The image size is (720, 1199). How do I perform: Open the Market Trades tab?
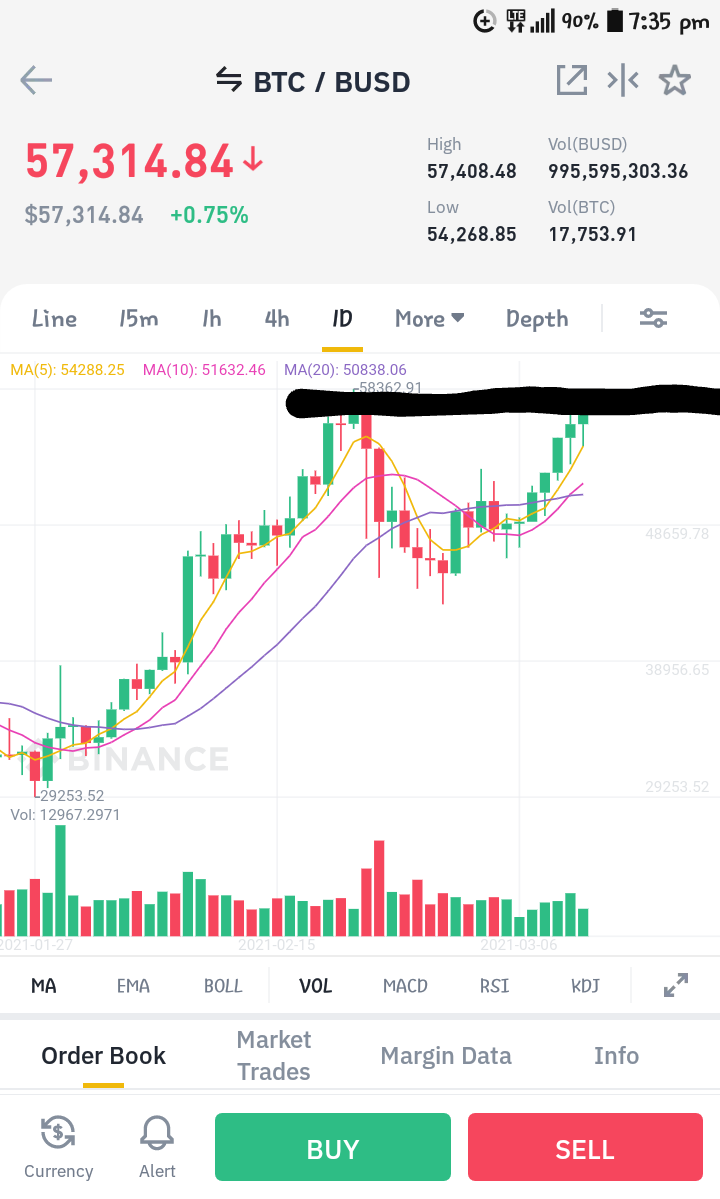coord(274,1055)
